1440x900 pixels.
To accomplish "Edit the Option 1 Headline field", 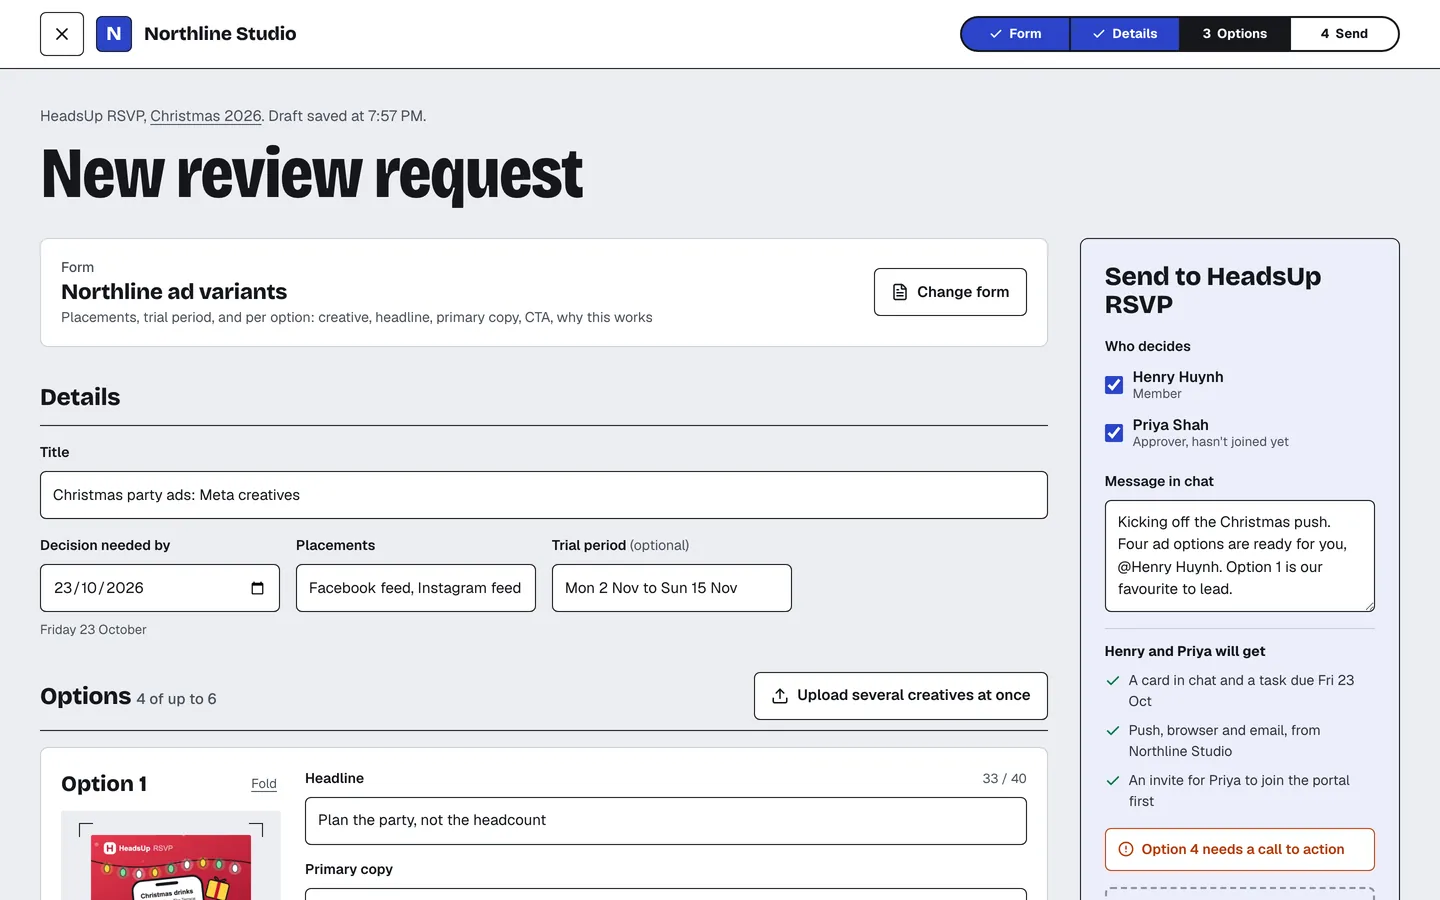I will [x=666, y=821].
